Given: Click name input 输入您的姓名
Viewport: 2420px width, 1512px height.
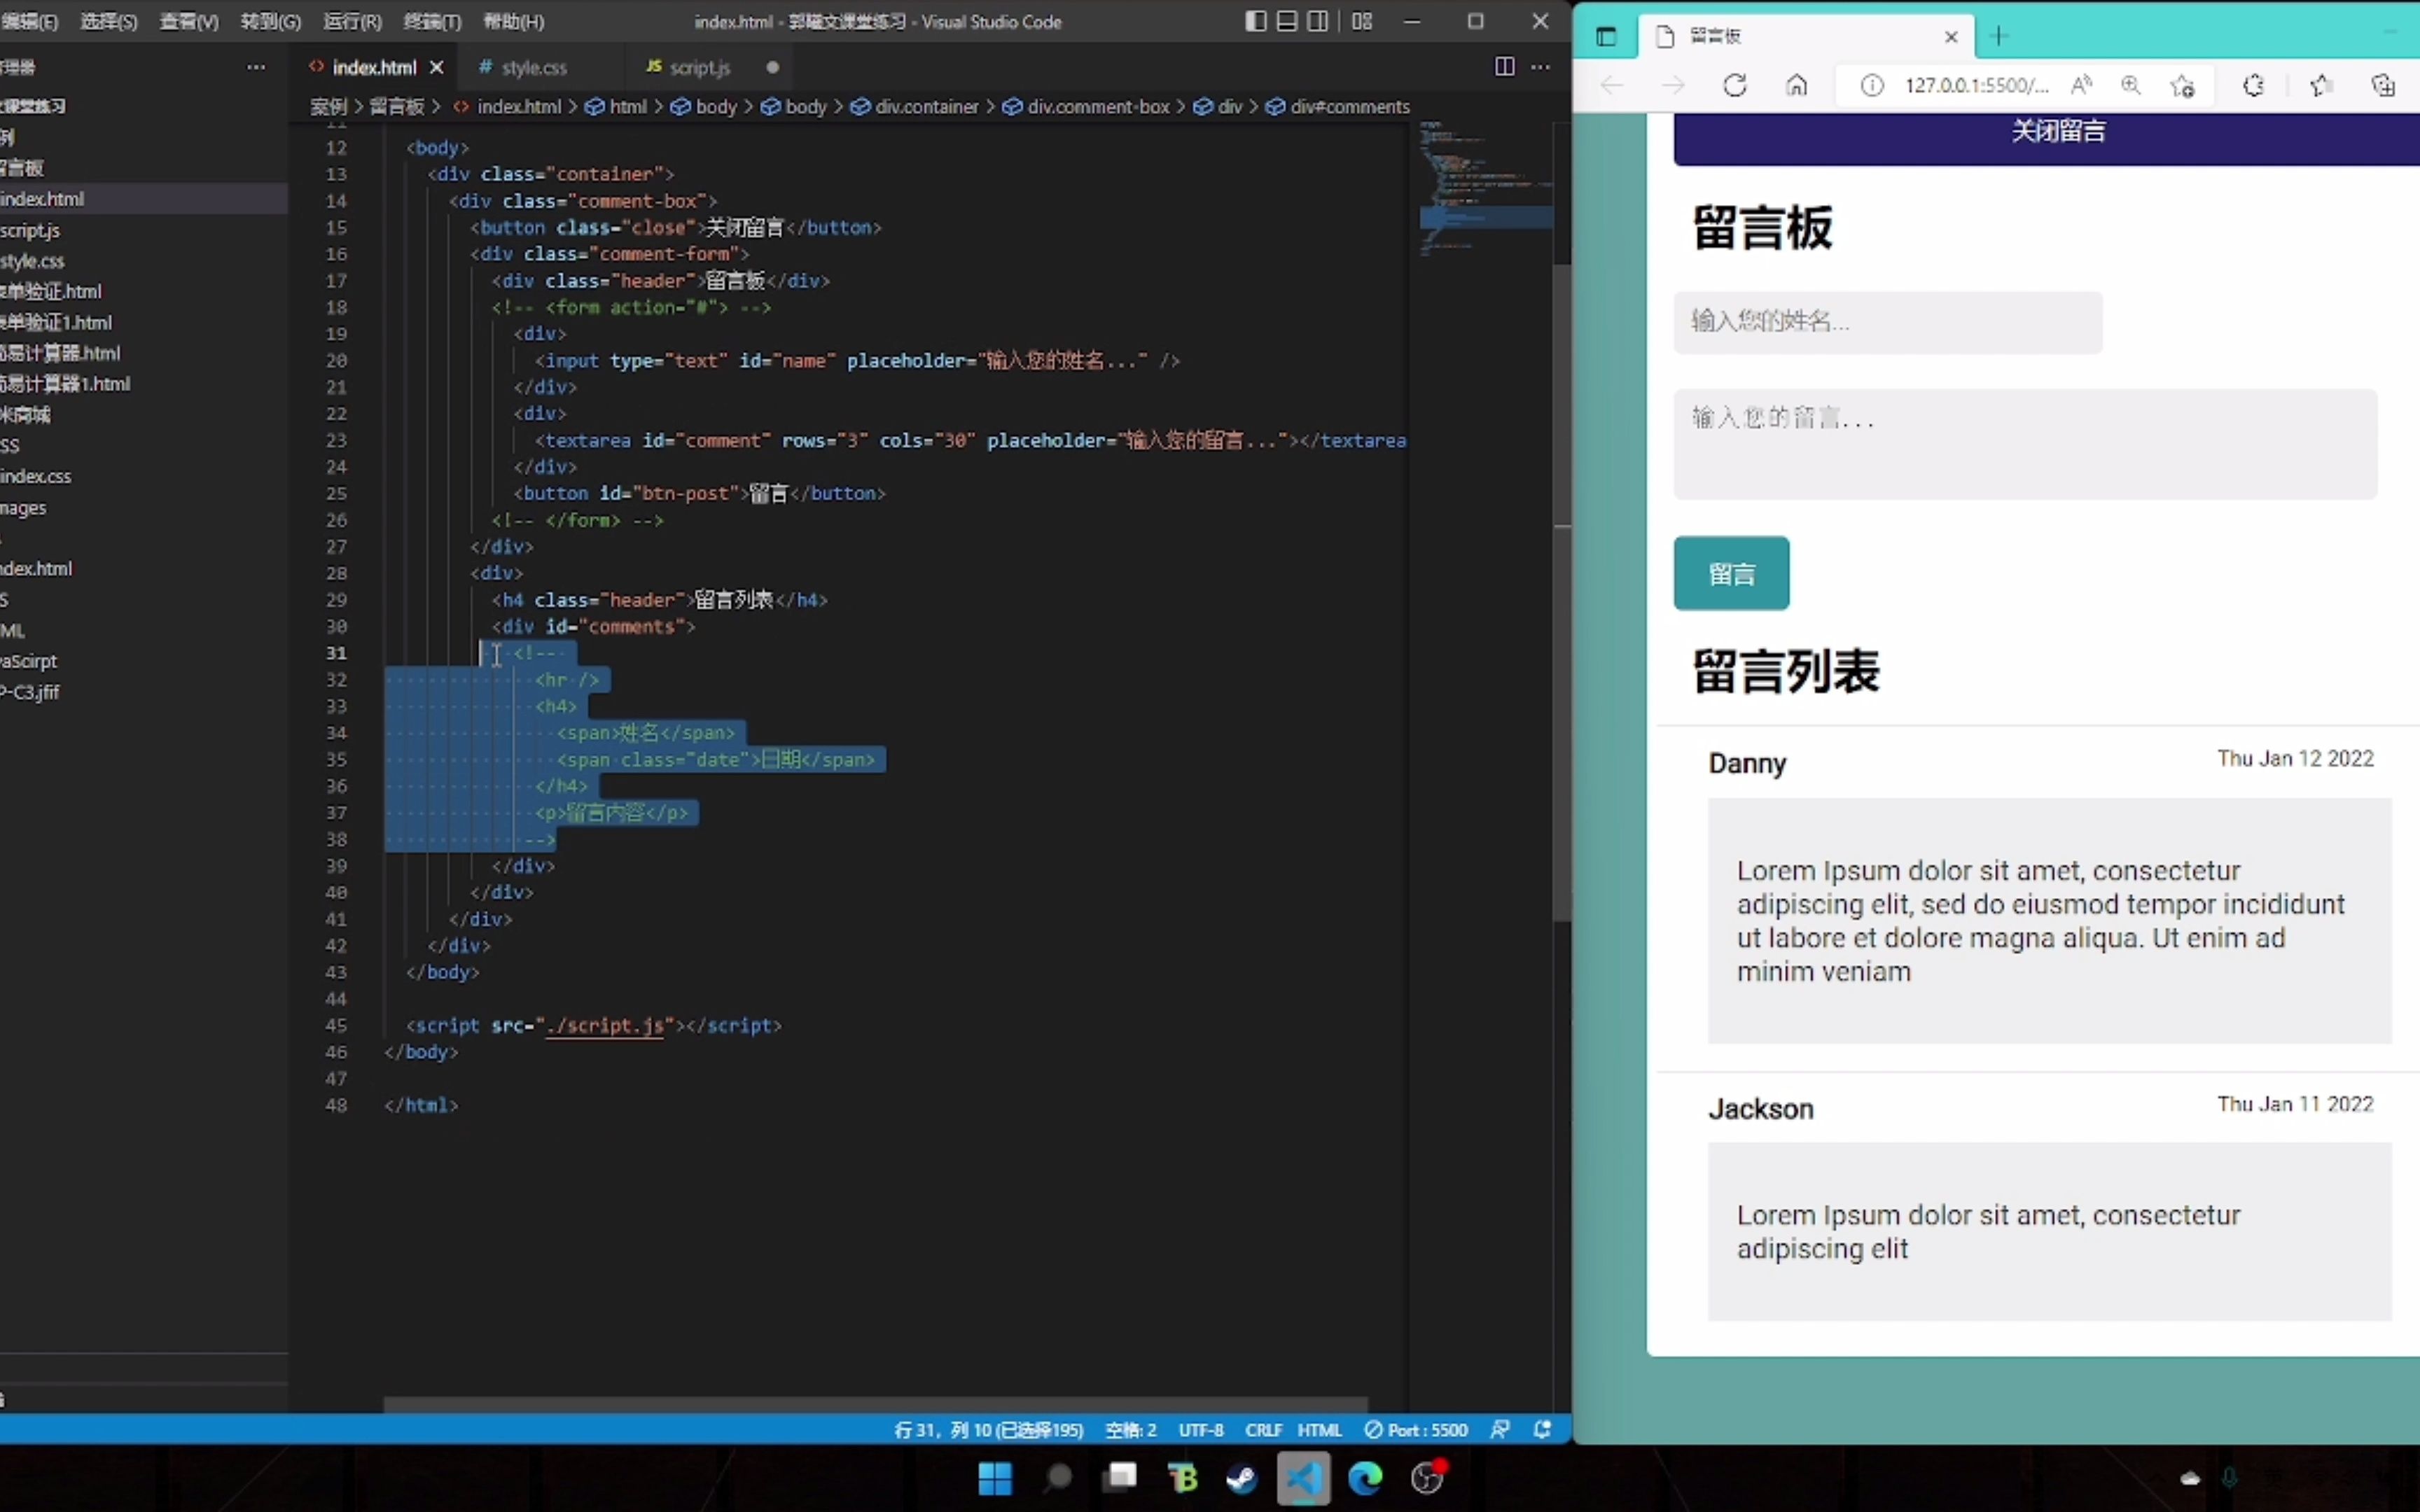Looking at the screenshot, I should [1888, 322].
